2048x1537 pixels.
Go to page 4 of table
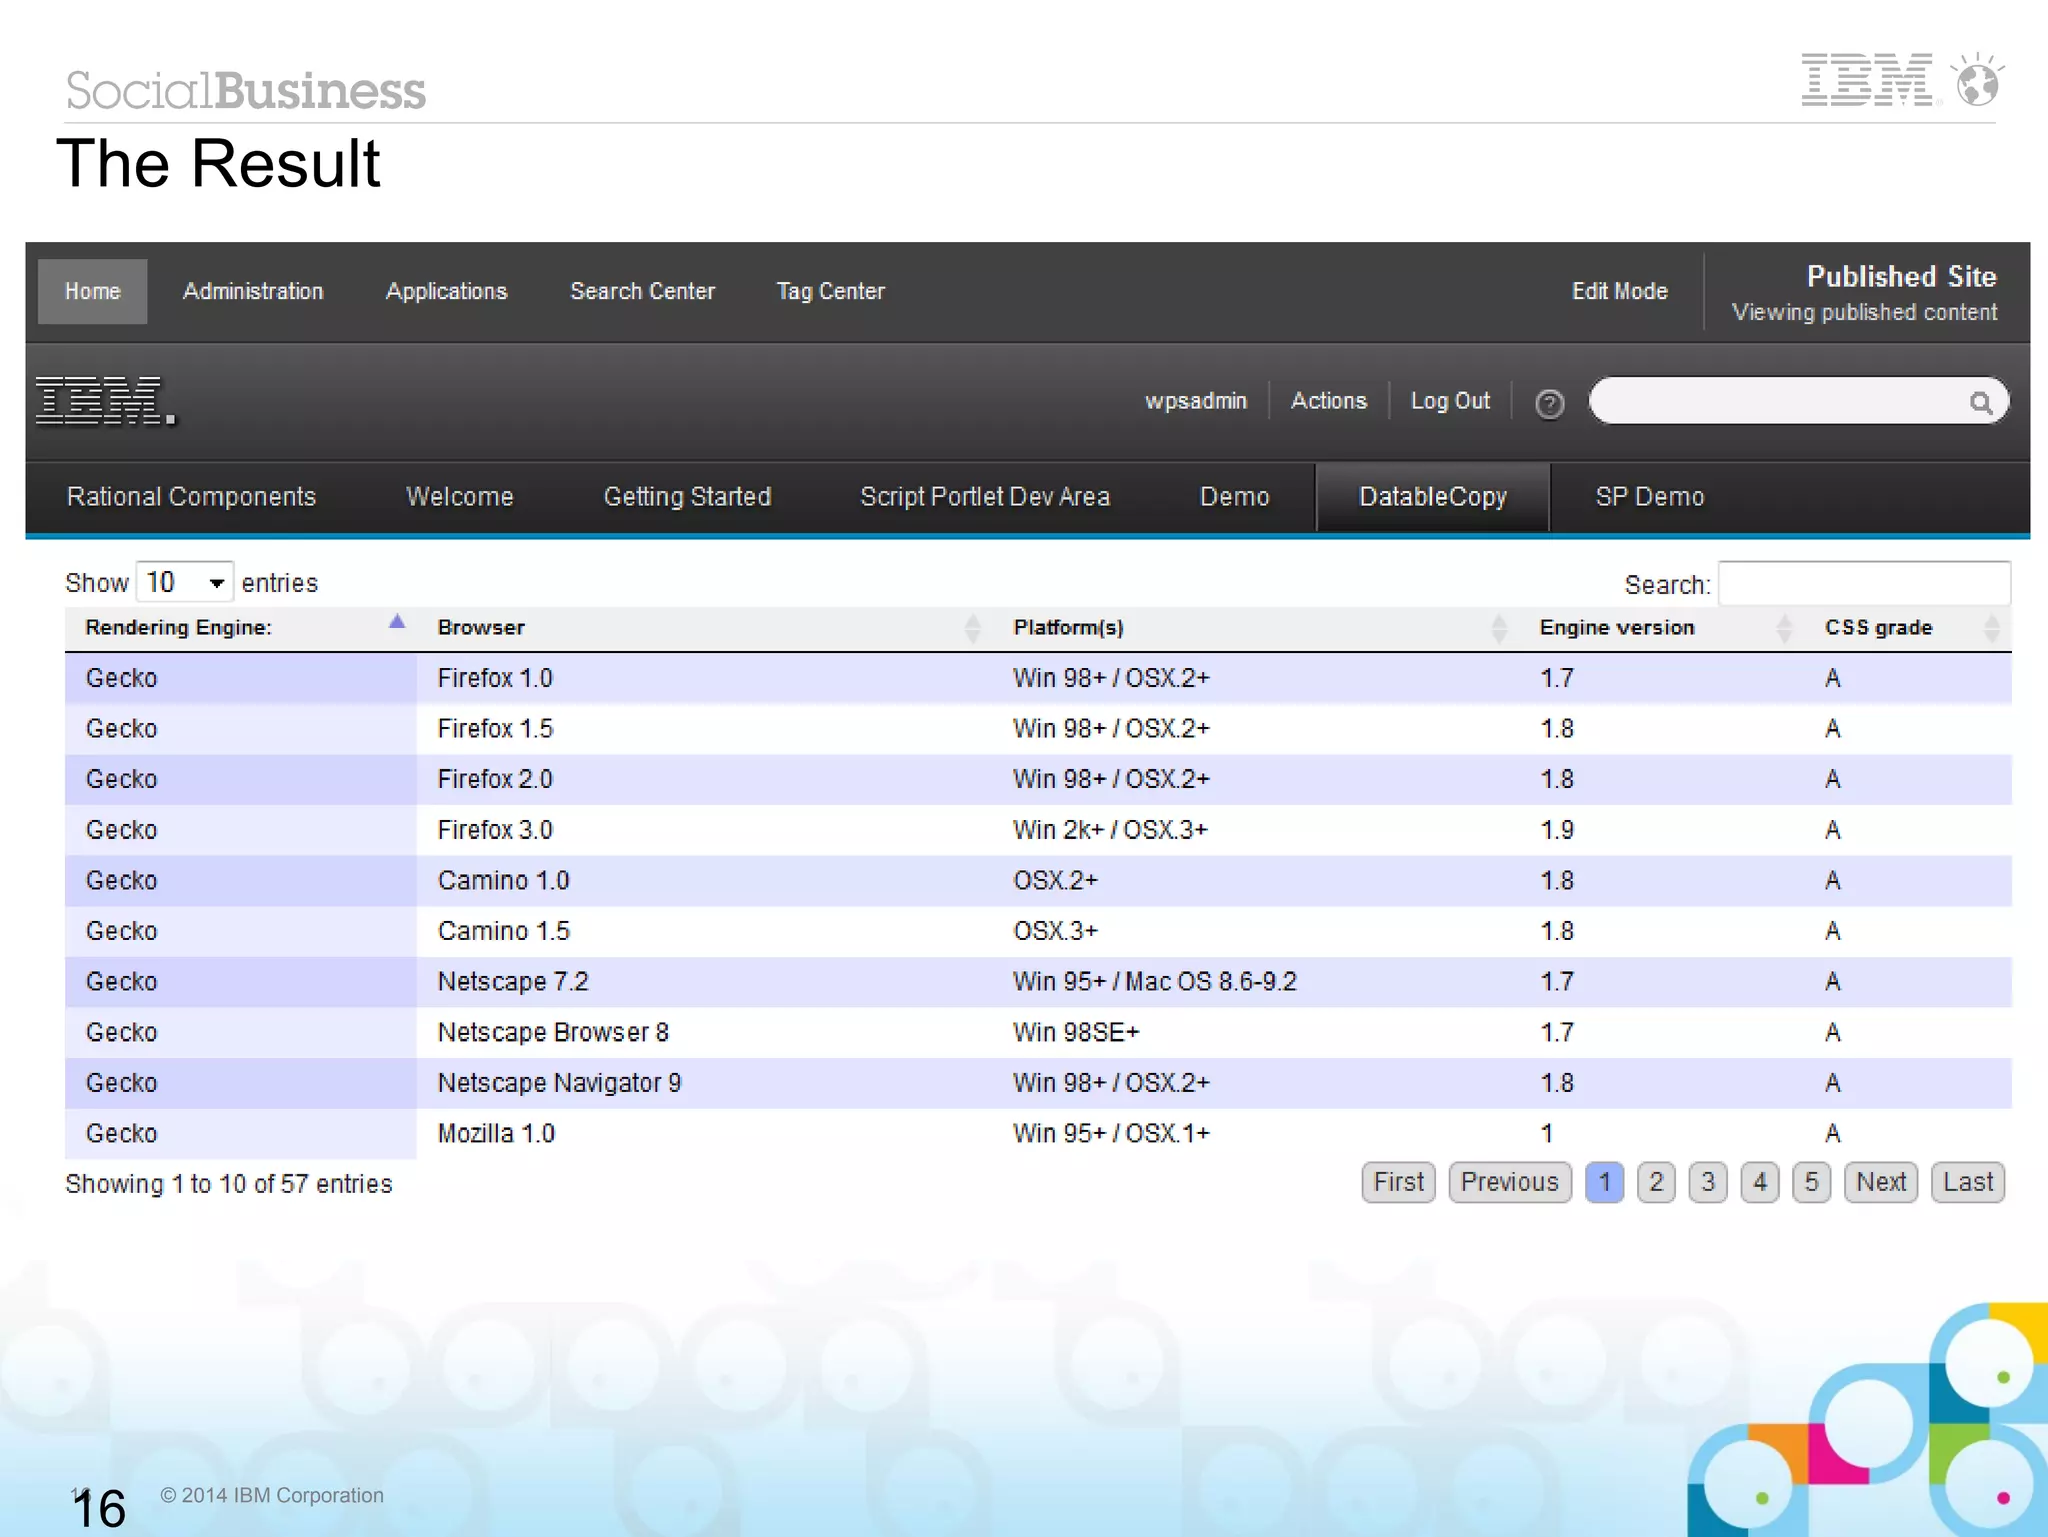[1760, 1183]
